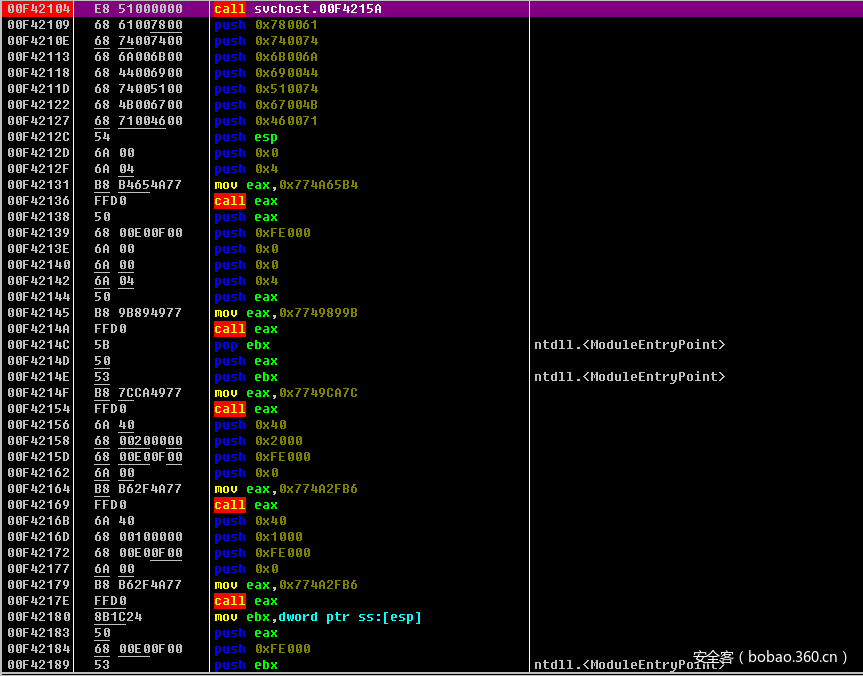Select hex bytes E8 51000000

click(138, 9)
